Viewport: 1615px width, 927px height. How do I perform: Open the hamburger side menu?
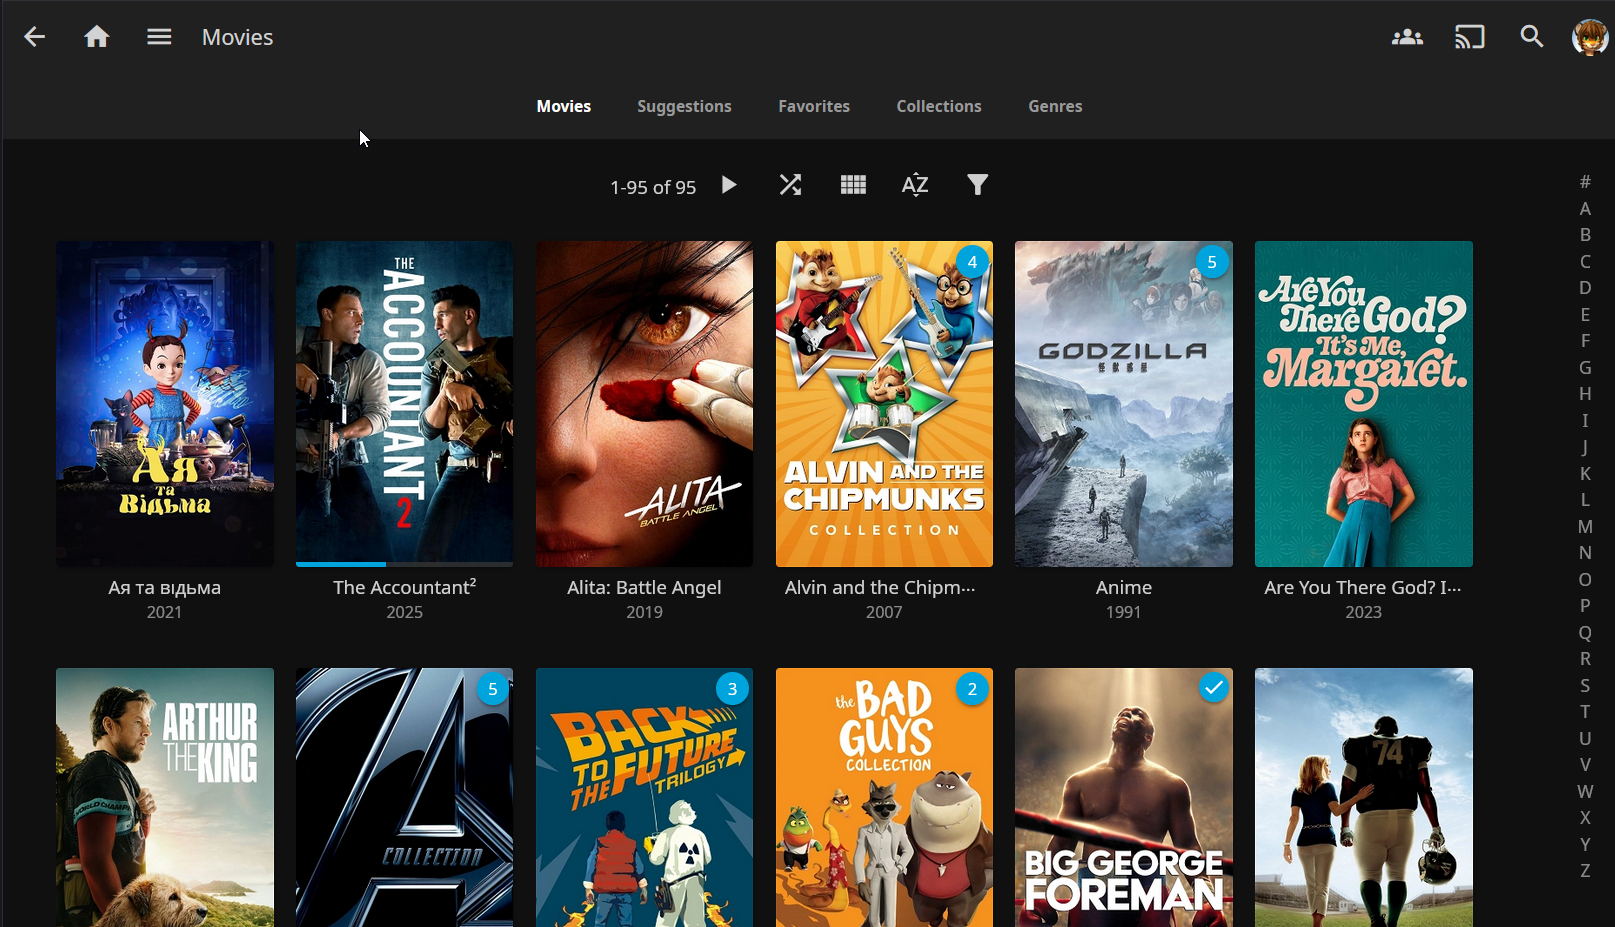tap(159, 37)
